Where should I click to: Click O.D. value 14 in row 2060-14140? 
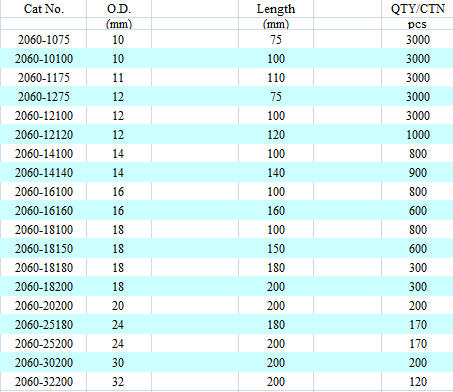pyautogui.click(x=118, y=173)
